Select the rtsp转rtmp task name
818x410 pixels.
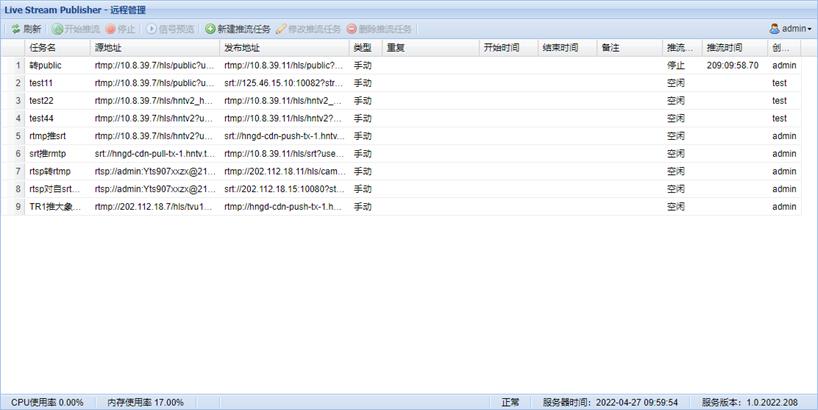coord(50,172)
